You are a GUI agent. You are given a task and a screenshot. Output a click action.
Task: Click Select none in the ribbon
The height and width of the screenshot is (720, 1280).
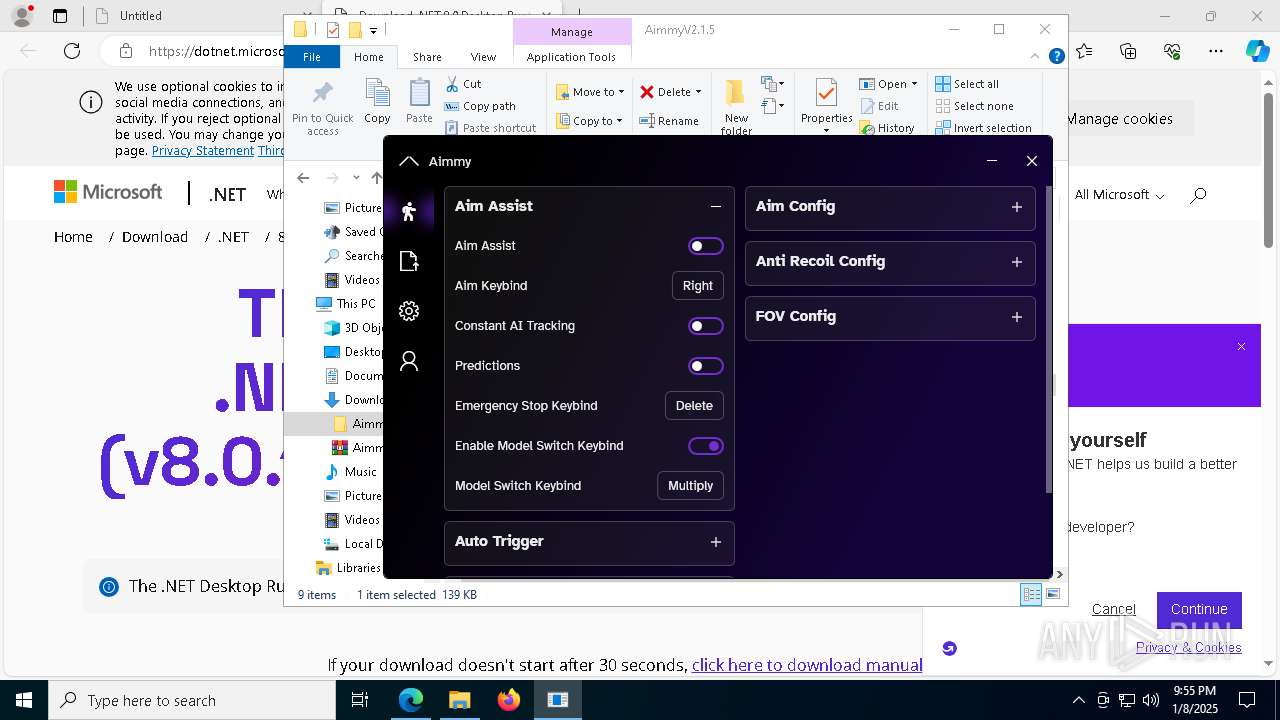pos(974,106)
